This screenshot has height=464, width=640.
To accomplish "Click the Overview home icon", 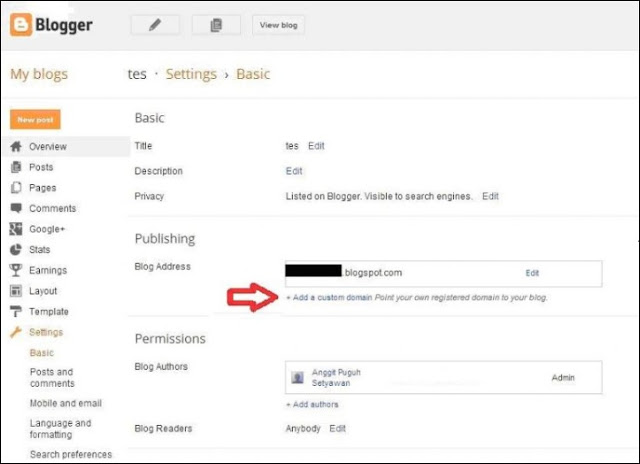I will tap(16, 147).
